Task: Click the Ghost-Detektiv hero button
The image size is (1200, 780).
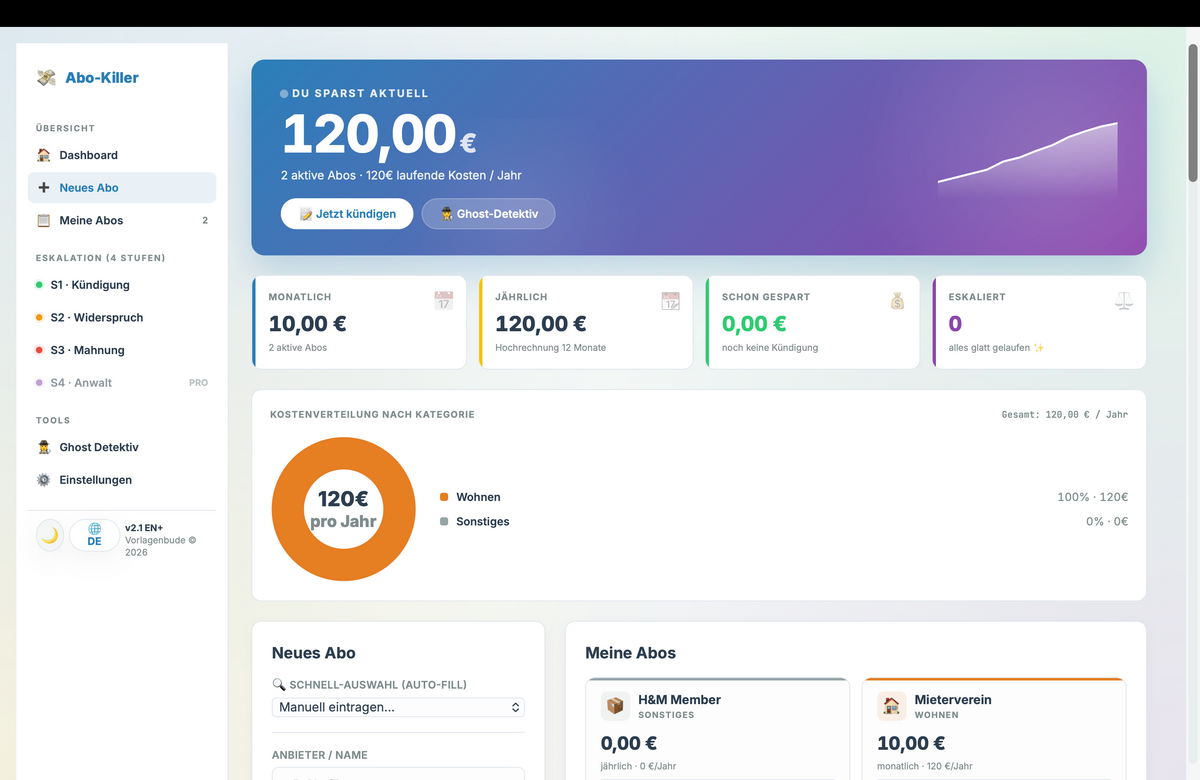Action: [488, 214]
